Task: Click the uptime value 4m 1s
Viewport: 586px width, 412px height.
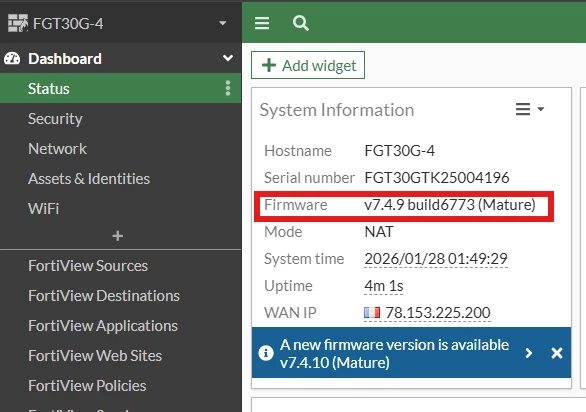Action: point(384,286)
